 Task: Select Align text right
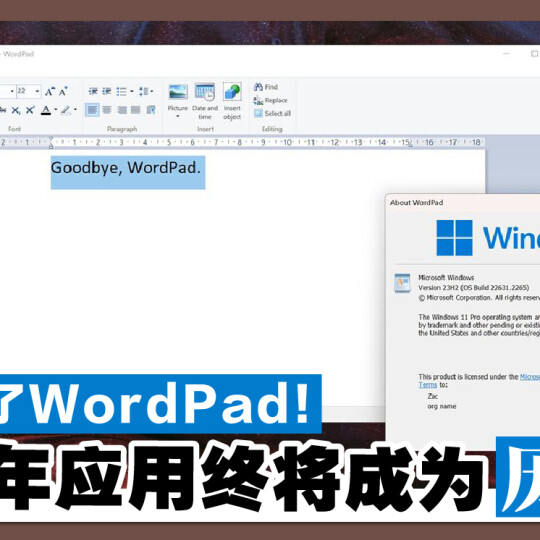122,110
